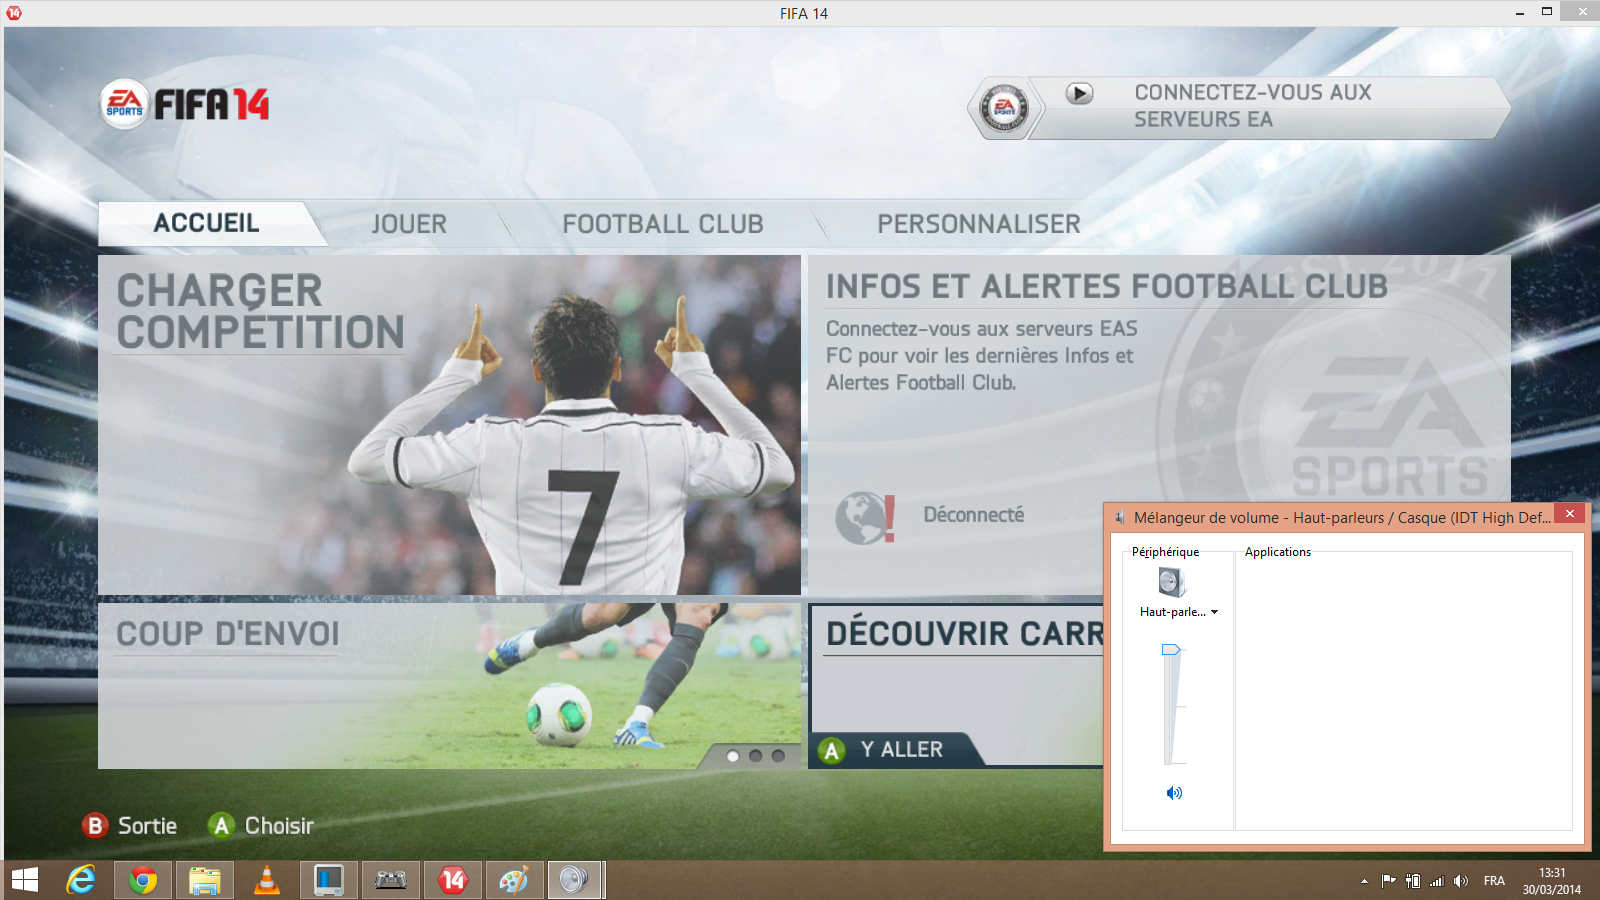Select the PERSONNALISER tab

979,224
